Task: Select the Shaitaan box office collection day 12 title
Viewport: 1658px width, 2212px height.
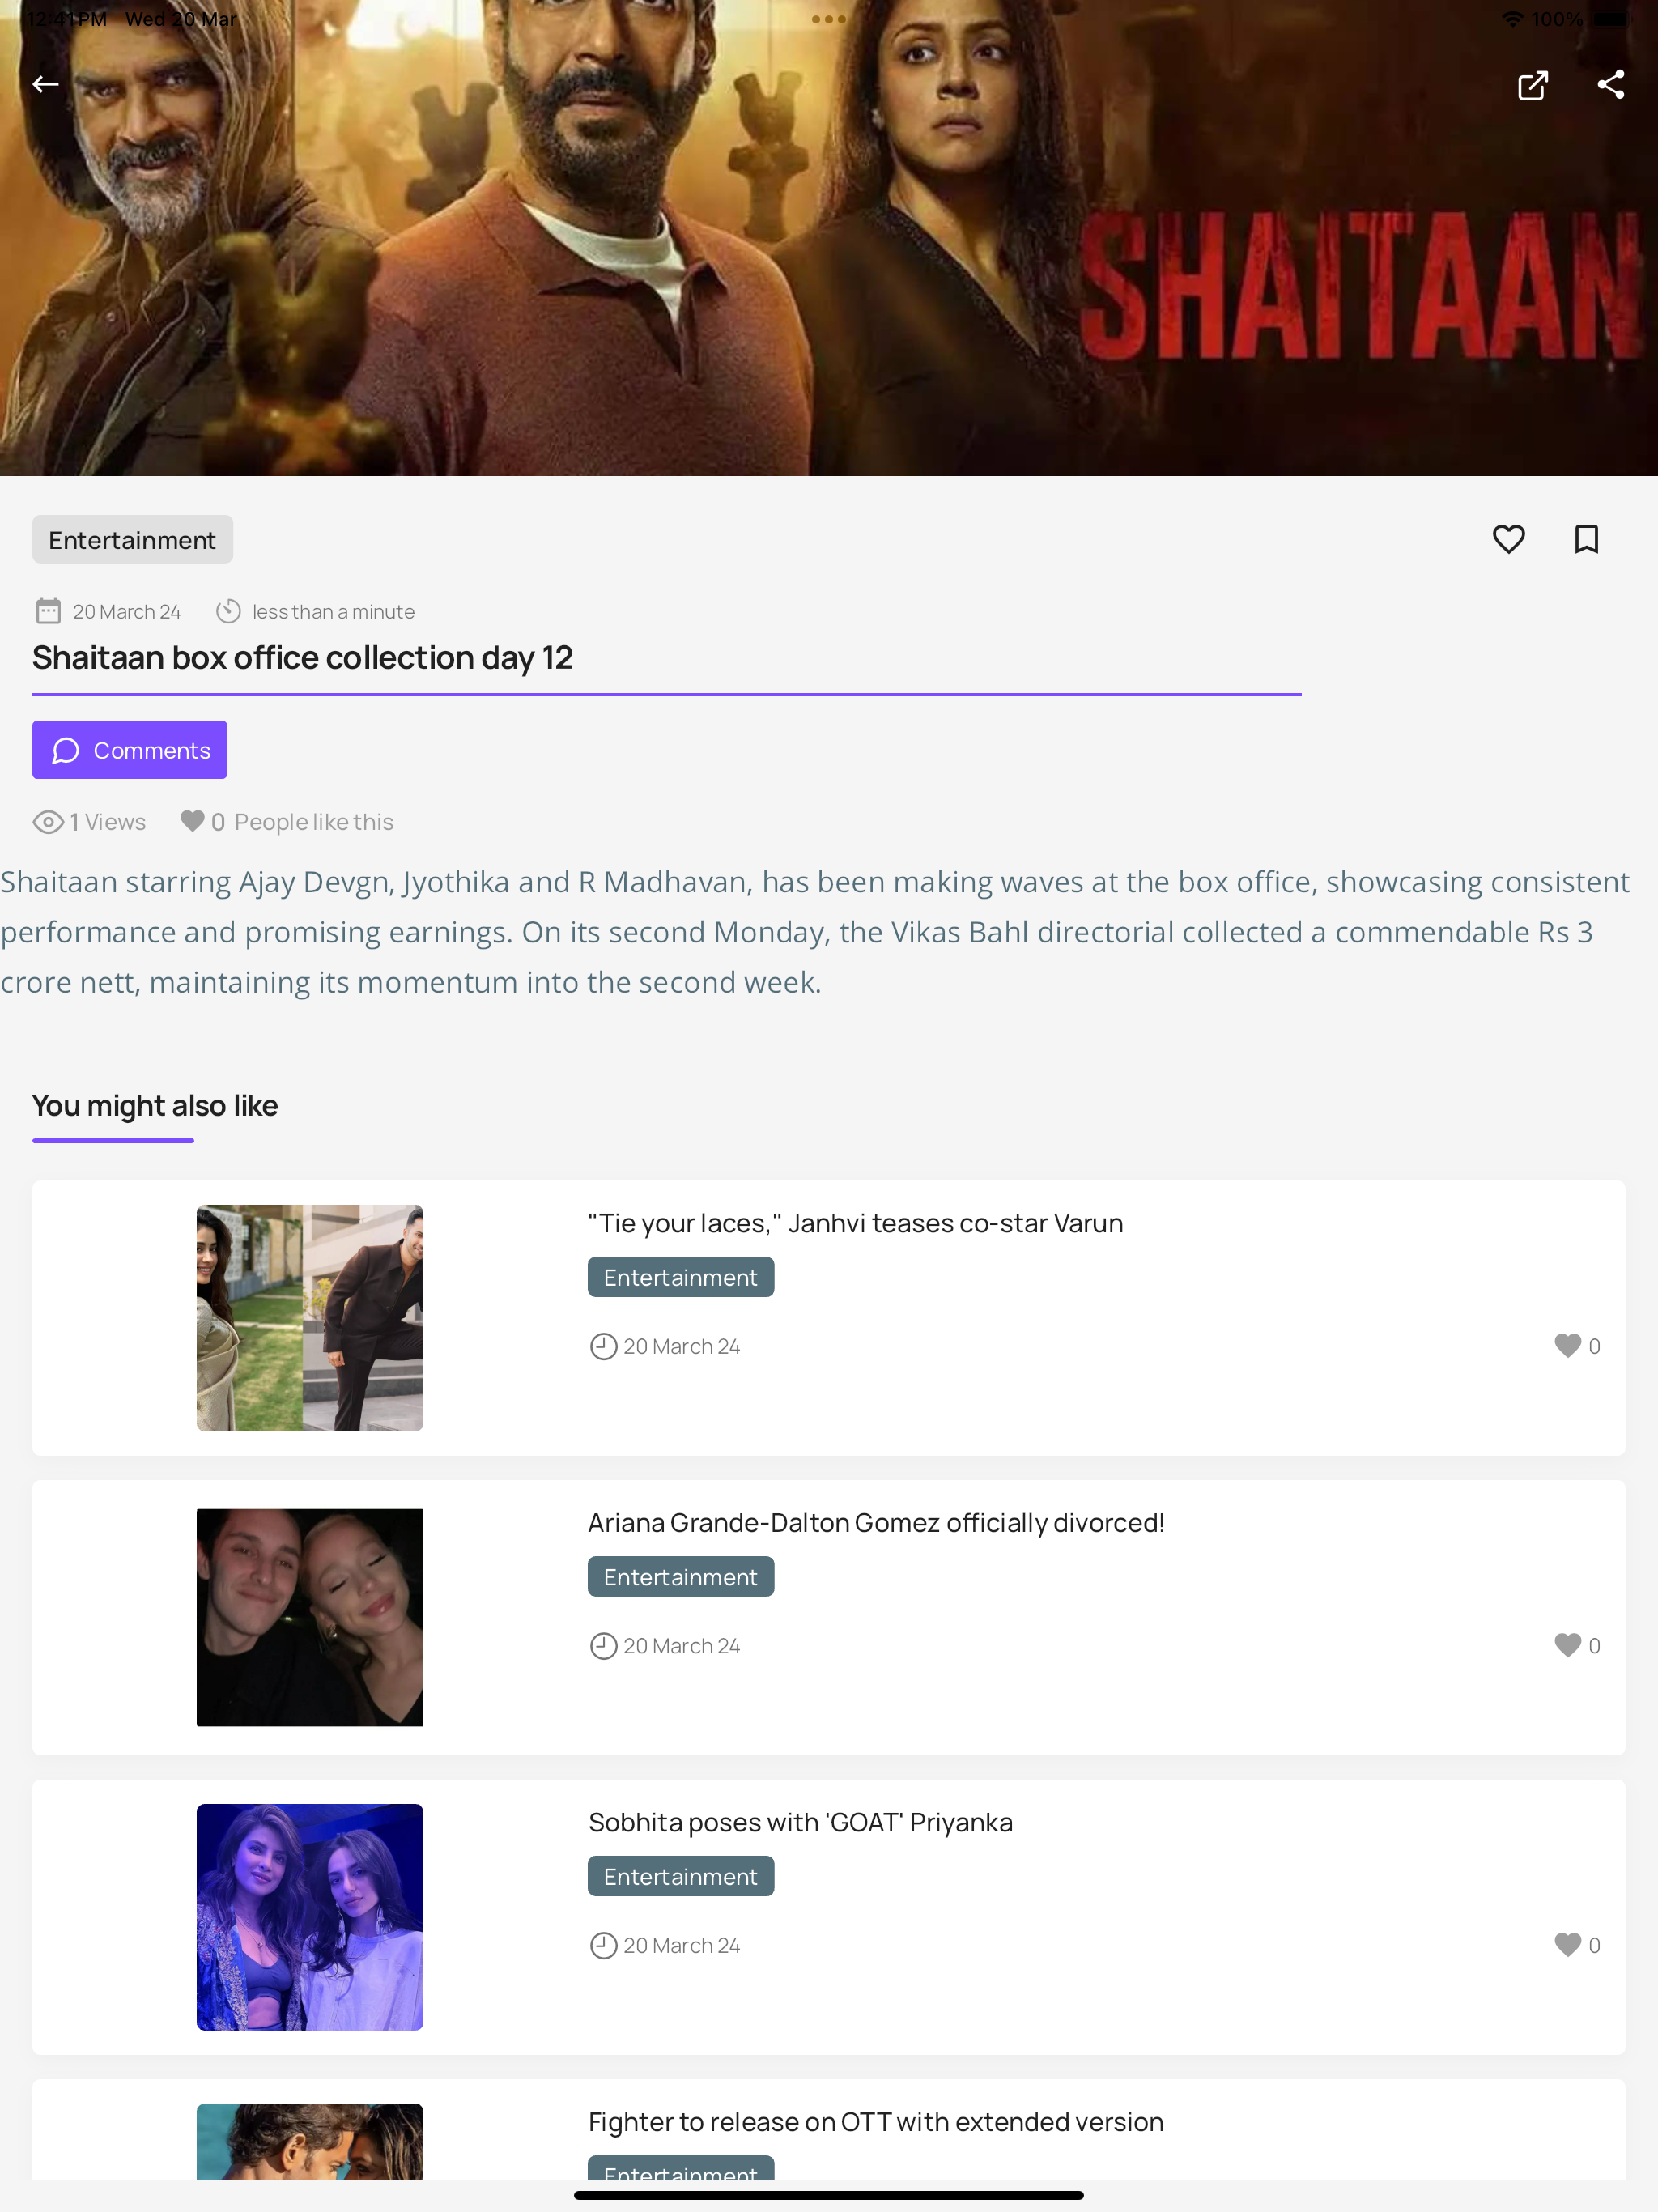Action: (x=302, y=658)
